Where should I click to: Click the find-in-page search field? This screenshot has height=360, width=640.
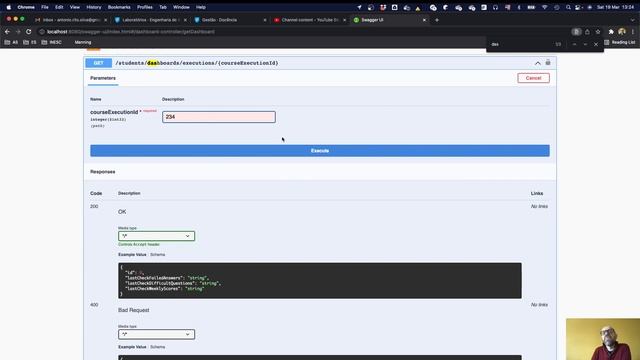click(520, 44)
